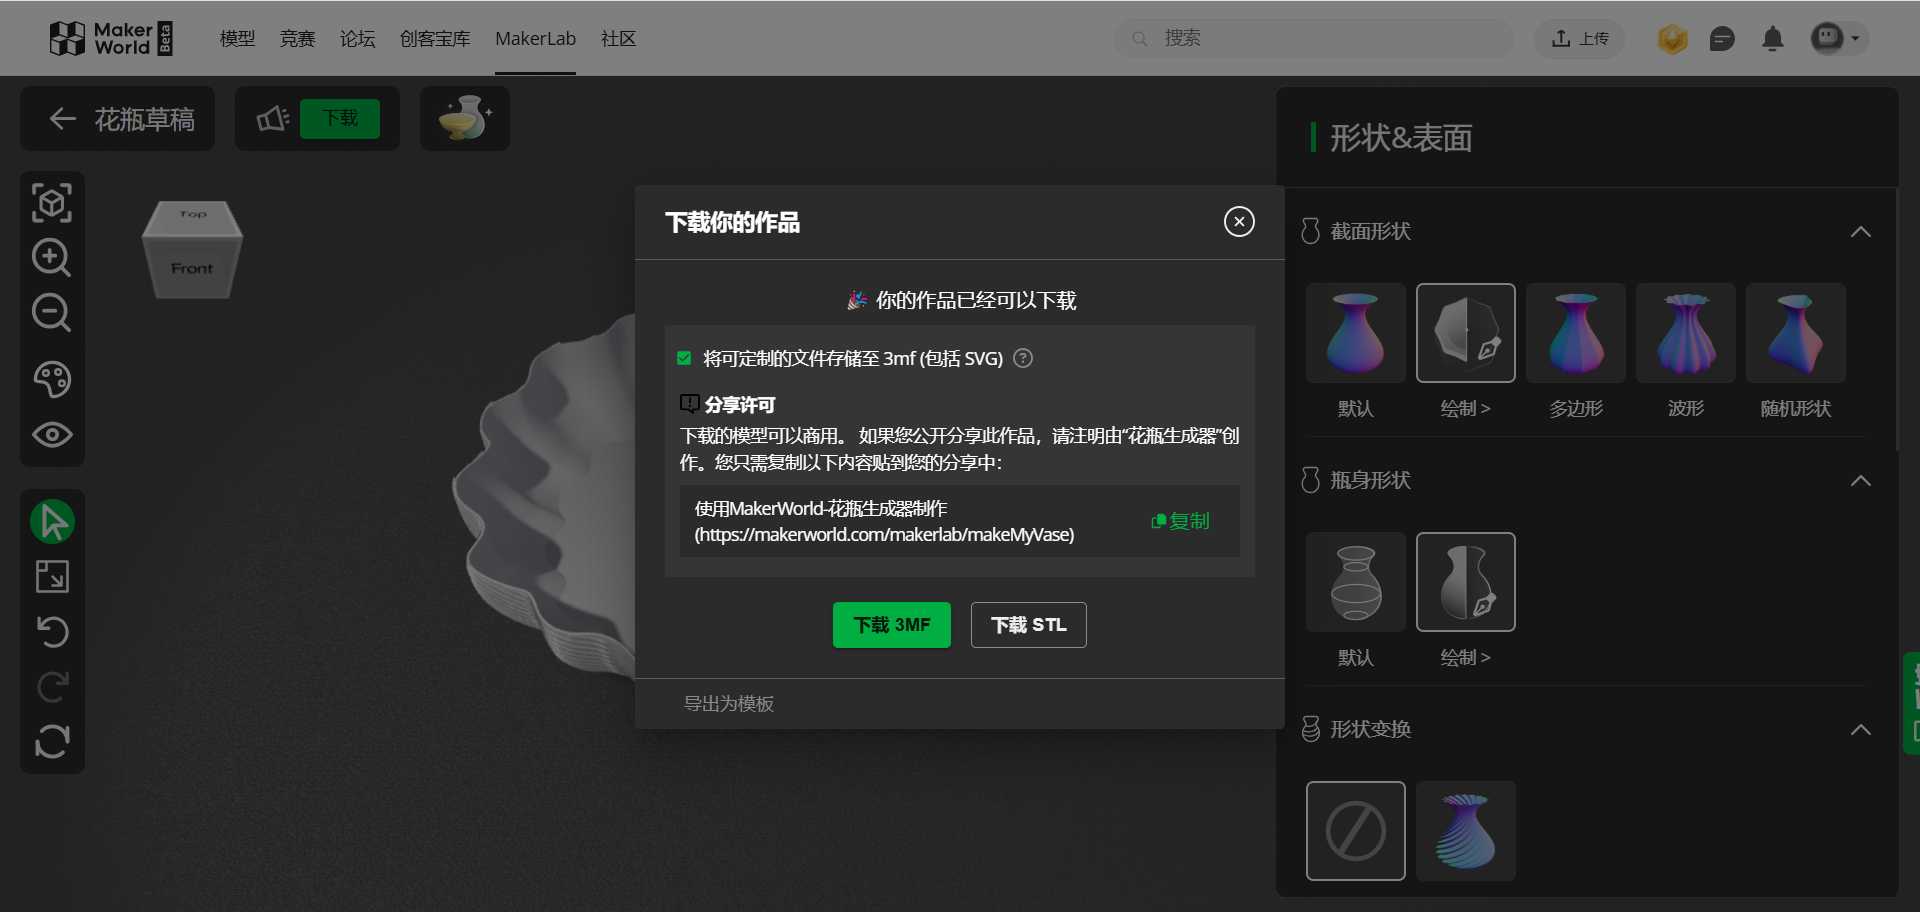Click the 形状变换 vase icon
Image resolution: width=1920 pixels, height=912 pixels.
click(x=1310, y=729)
